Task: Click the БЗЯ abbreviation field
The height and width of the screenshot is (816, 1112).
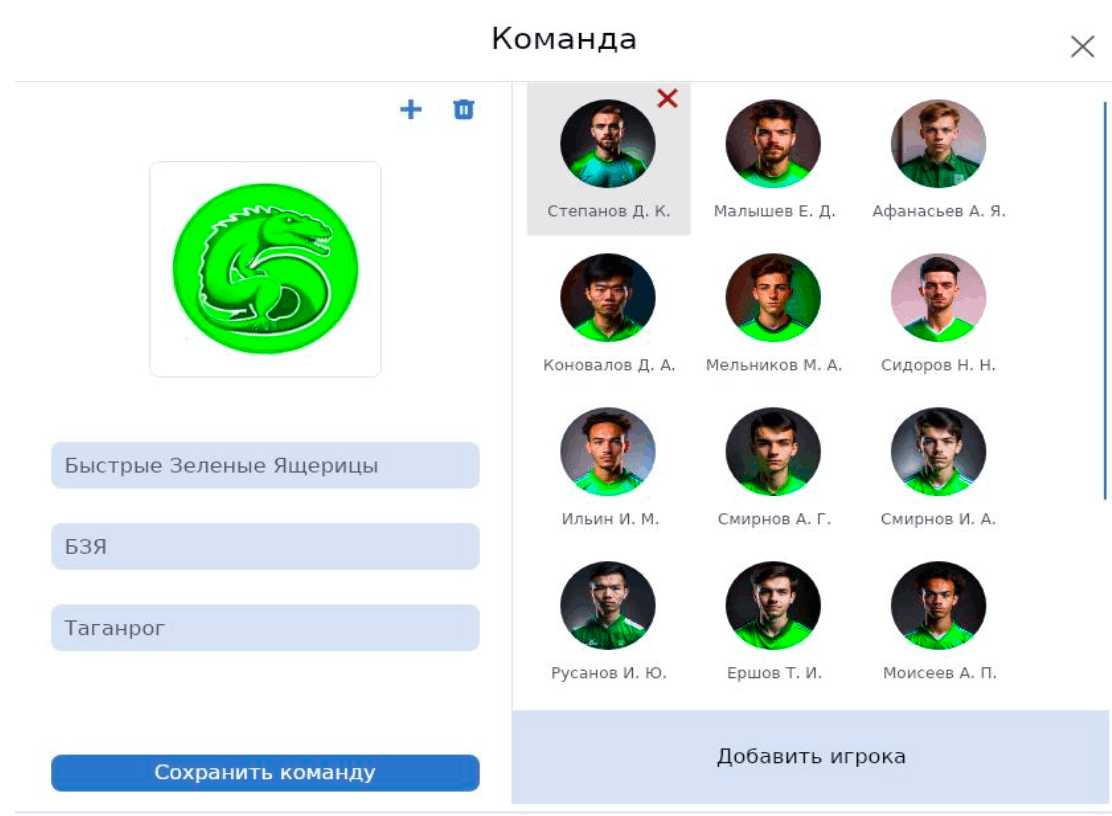Action: pyautogui.click(x=265, y=547)
